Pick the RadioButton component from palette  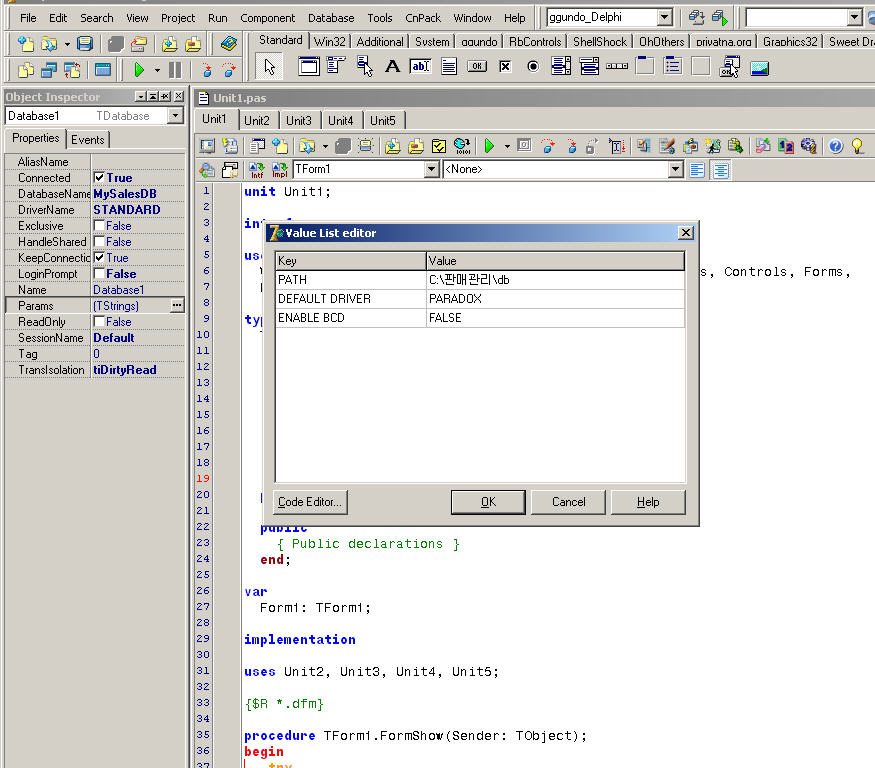click(x=532, y=67)
